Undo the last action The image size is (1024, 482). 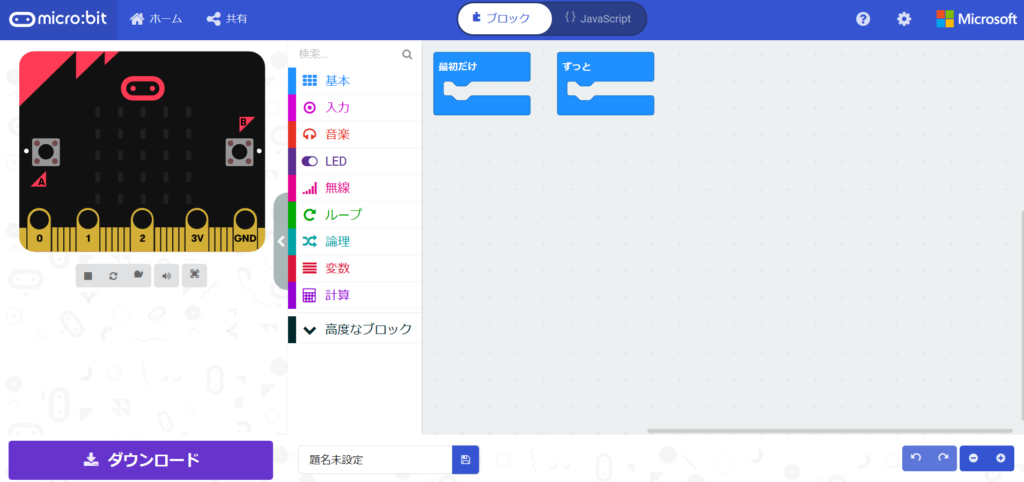coord(916,458)
